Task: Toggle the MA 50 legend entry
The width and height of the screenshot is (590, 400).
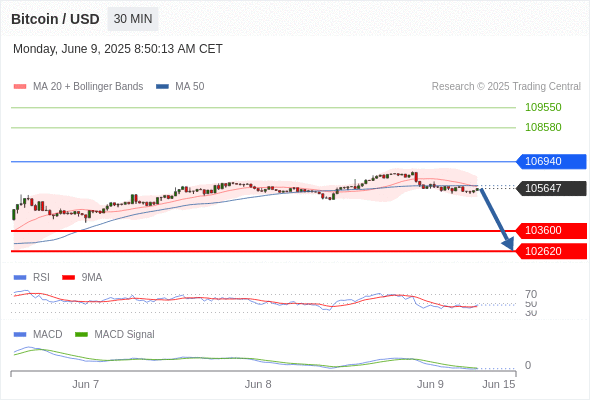Action: click(180, 87)
